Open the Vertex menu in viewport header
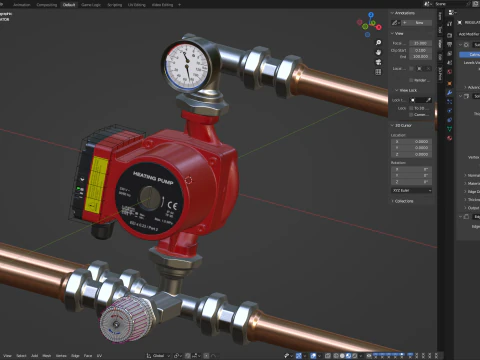 point(61,356)
